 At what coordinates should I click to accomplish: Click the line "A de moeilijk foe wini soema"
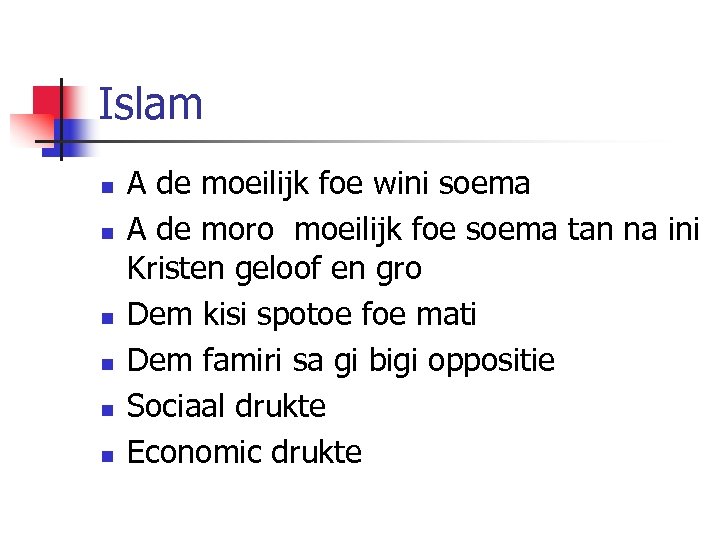(x=328, y=184)
